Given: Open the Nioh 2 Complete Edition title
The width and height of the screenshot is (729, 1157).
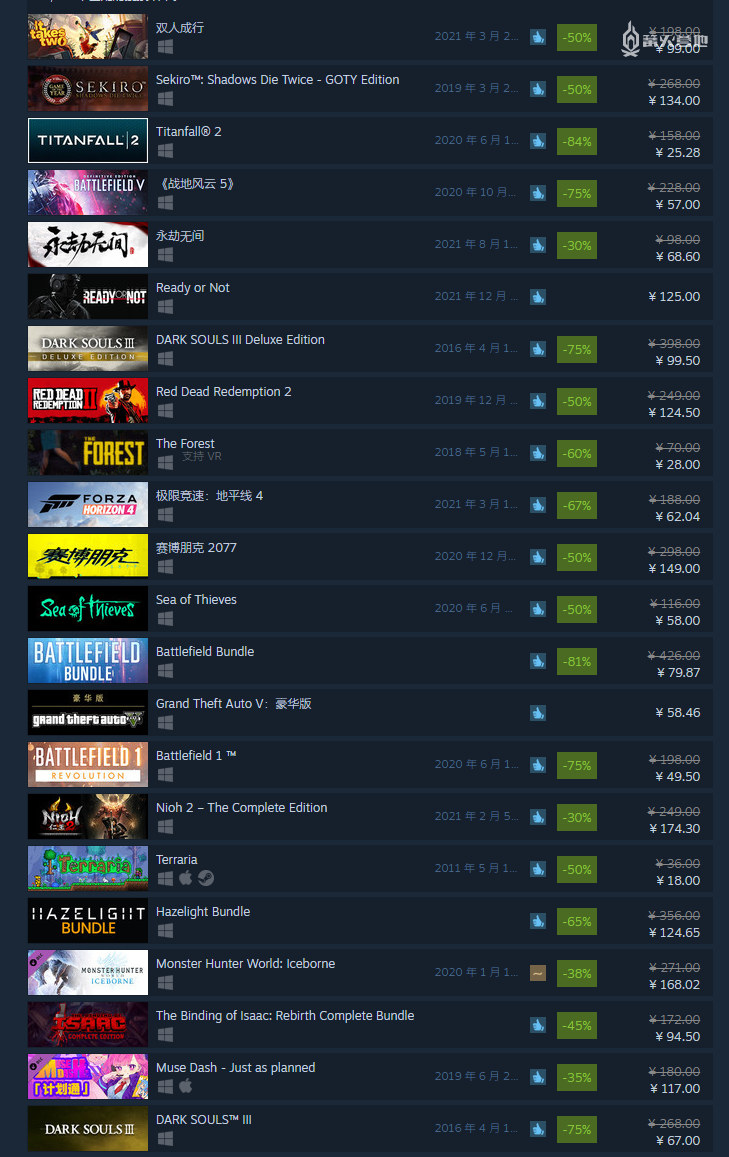Looking at the screenshot, I should click(x=241, y=808).
